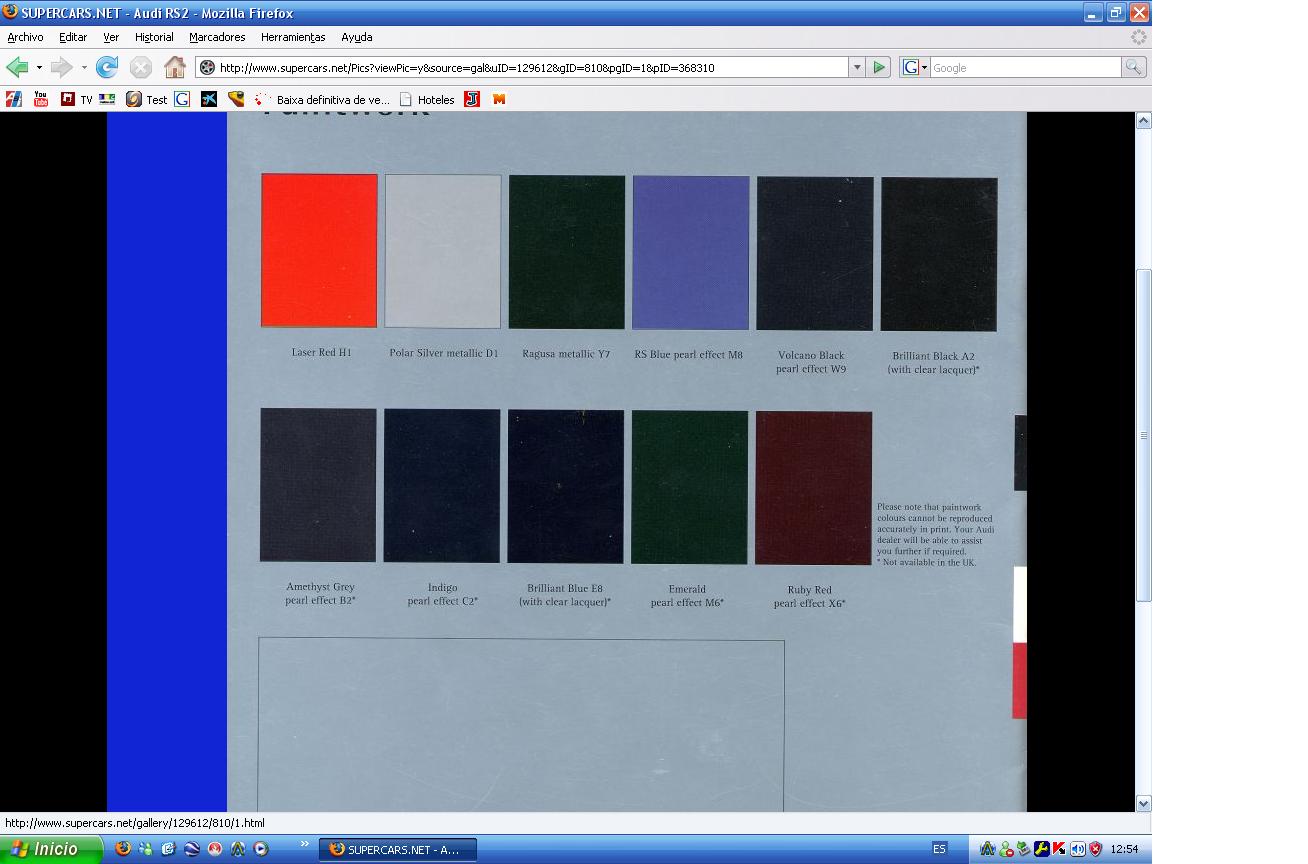The image size is (1308, 864).
Task: Click the Ragusa metallic Y7 green swatch
Action: [567, 252]
